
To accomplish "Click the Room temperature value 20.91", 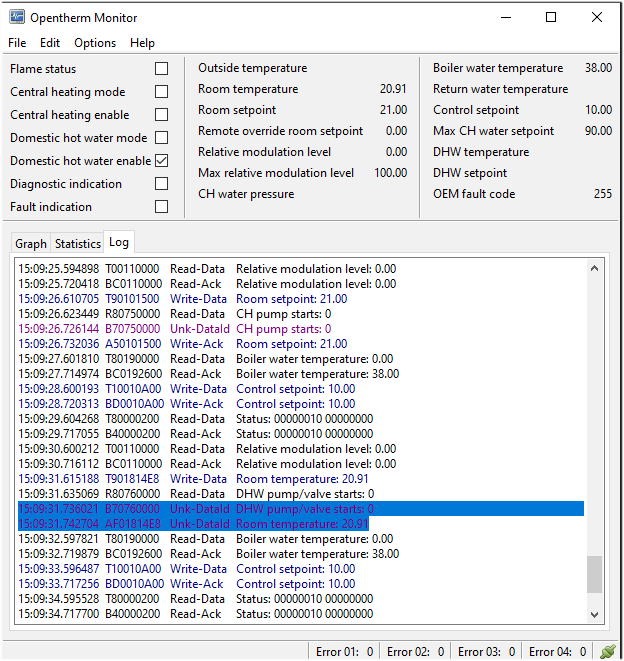I will coord(393,89).
